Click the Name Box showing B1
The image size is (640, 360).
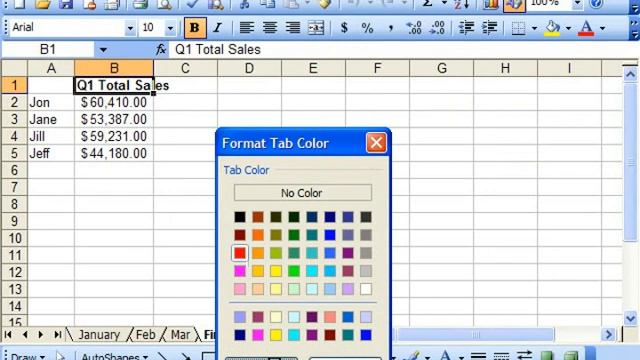[48, 49]
